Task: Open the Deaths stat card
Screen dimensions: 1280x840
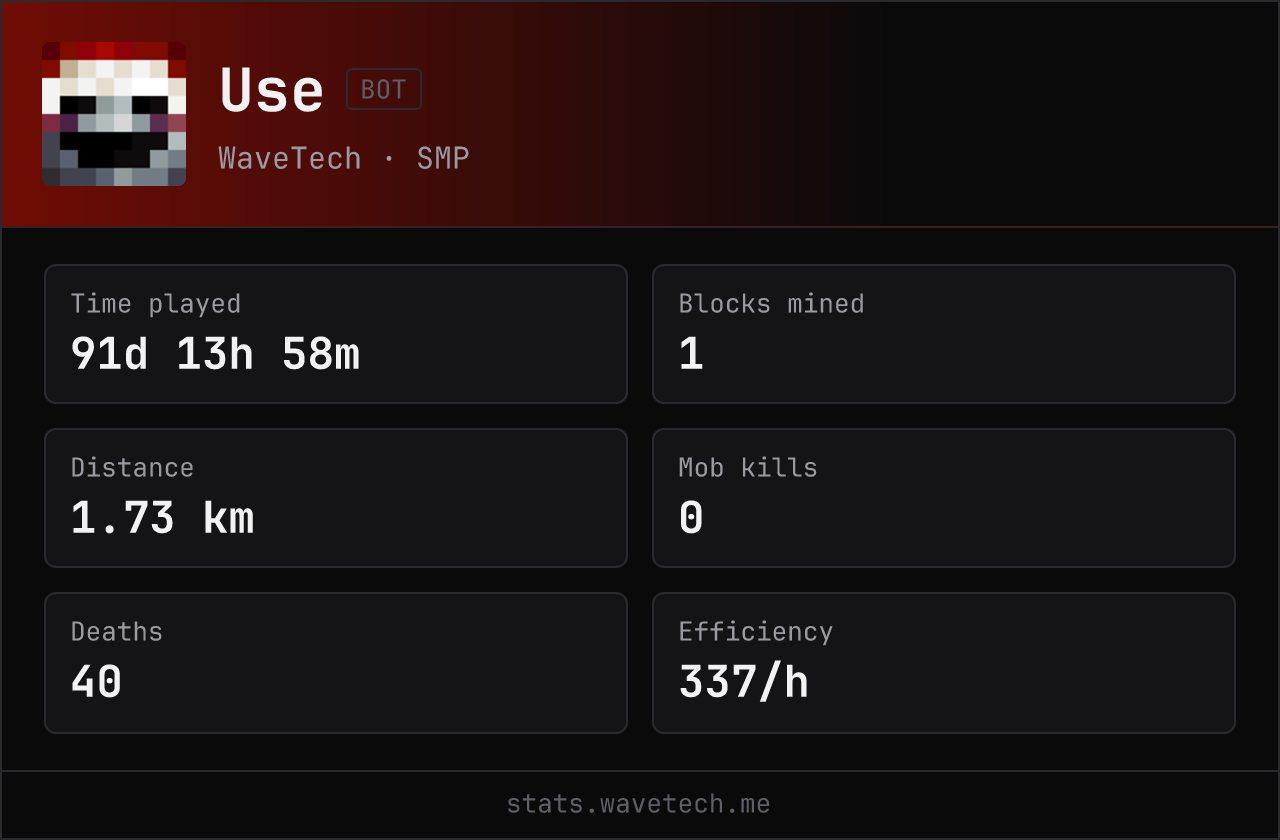Action: coord(336,663)
